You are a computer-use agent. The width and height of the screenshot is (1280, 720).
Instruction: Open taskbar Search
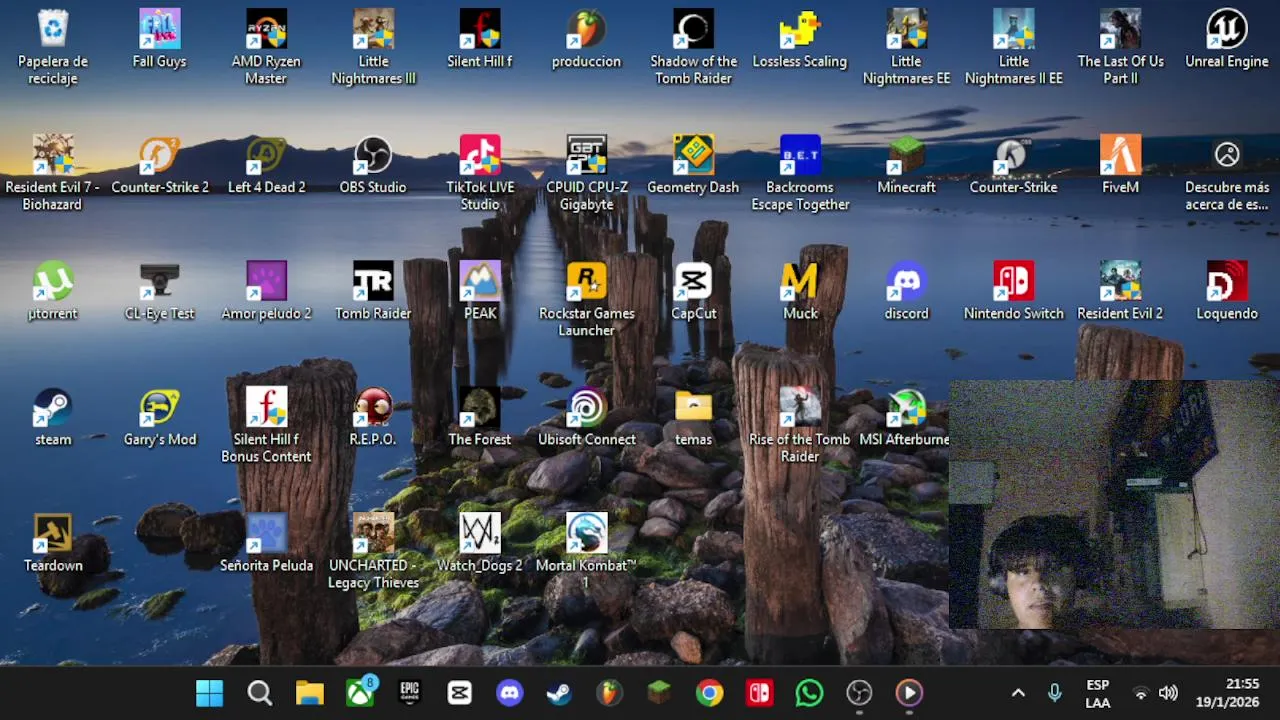(x=260, y=693)
